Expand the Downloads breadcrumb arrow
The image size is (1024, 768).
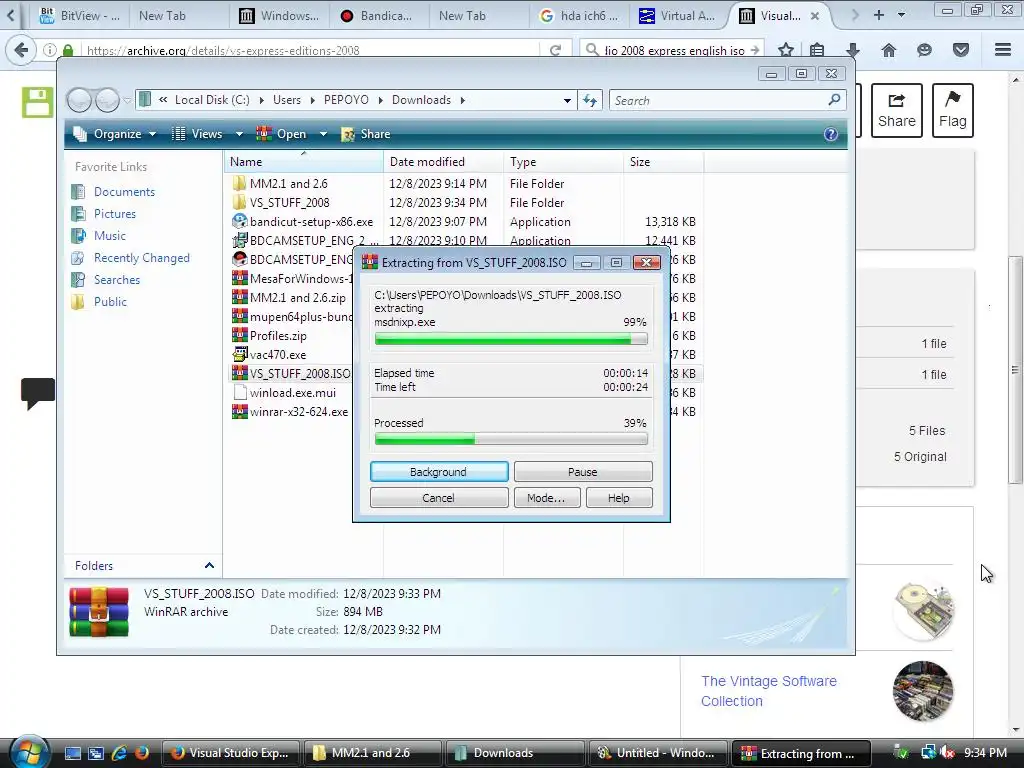click(462, 100)
